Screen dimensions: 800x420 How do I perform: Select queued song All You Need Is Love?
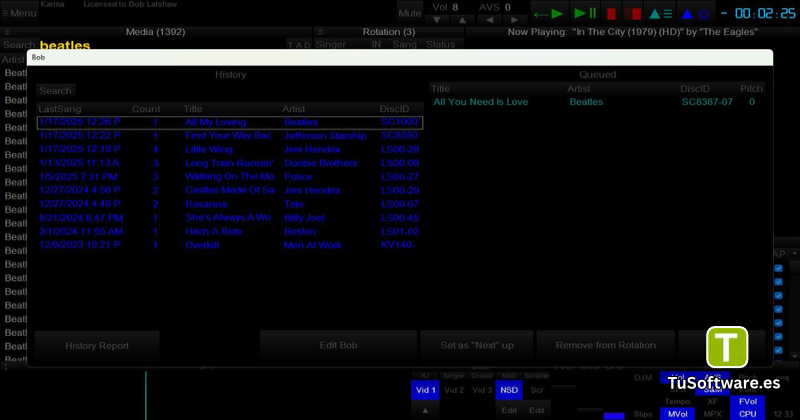tap(597, 102)
